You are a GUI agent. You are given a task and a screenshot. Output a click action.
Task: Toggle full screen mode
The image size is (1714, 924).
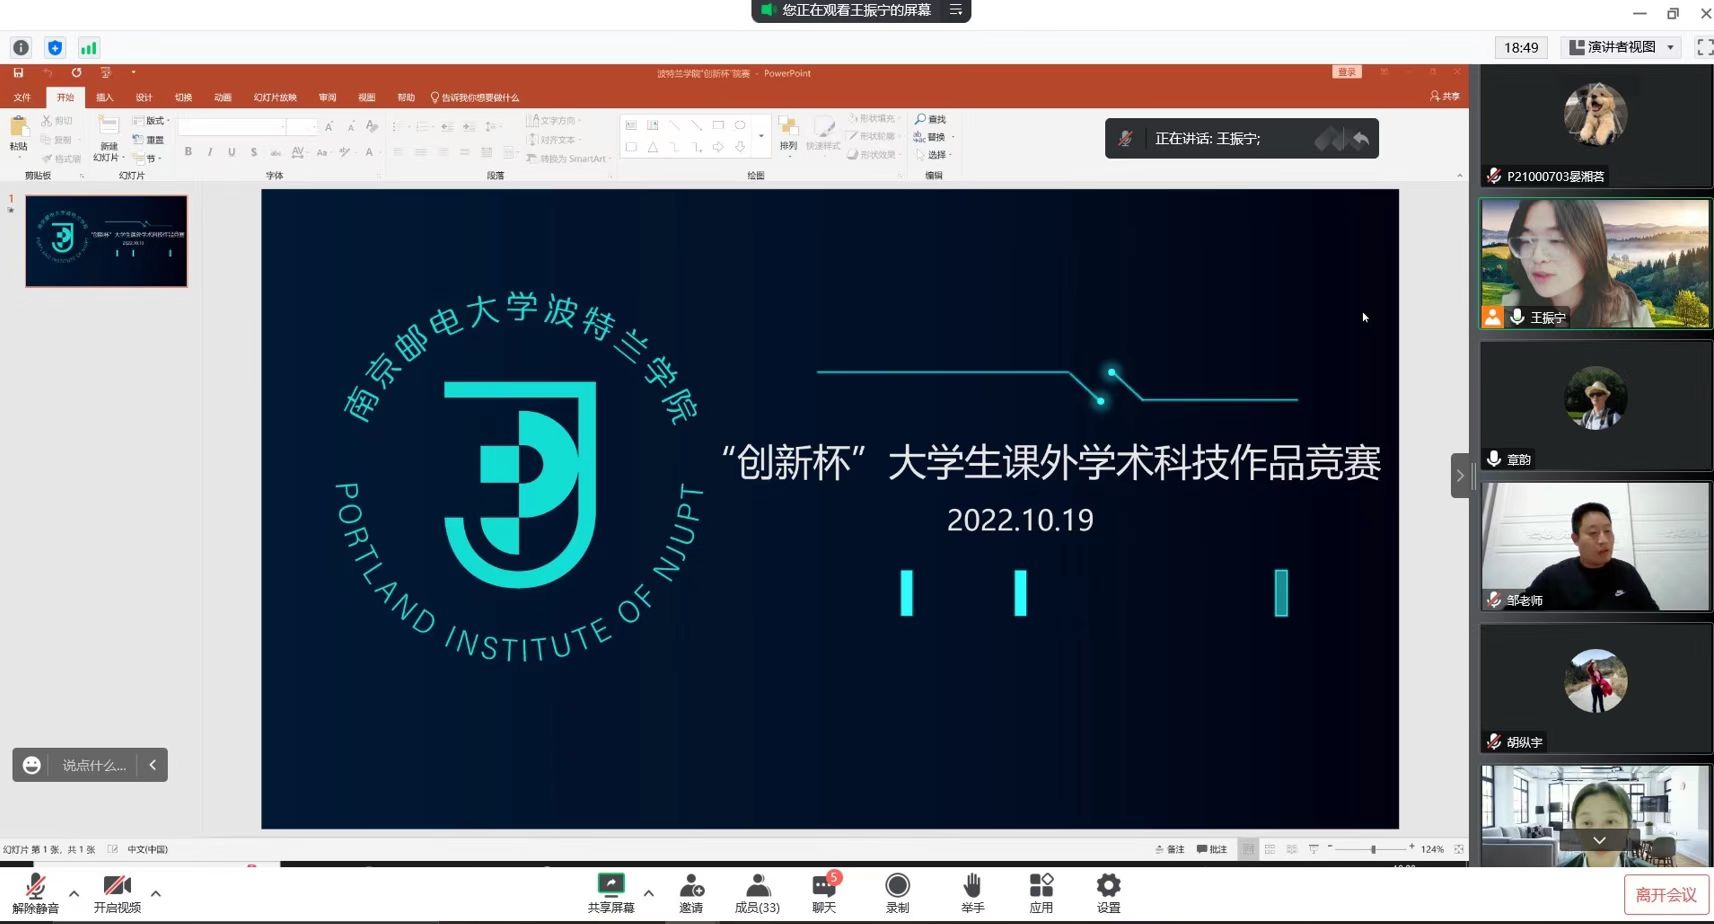pos(1704,47)
